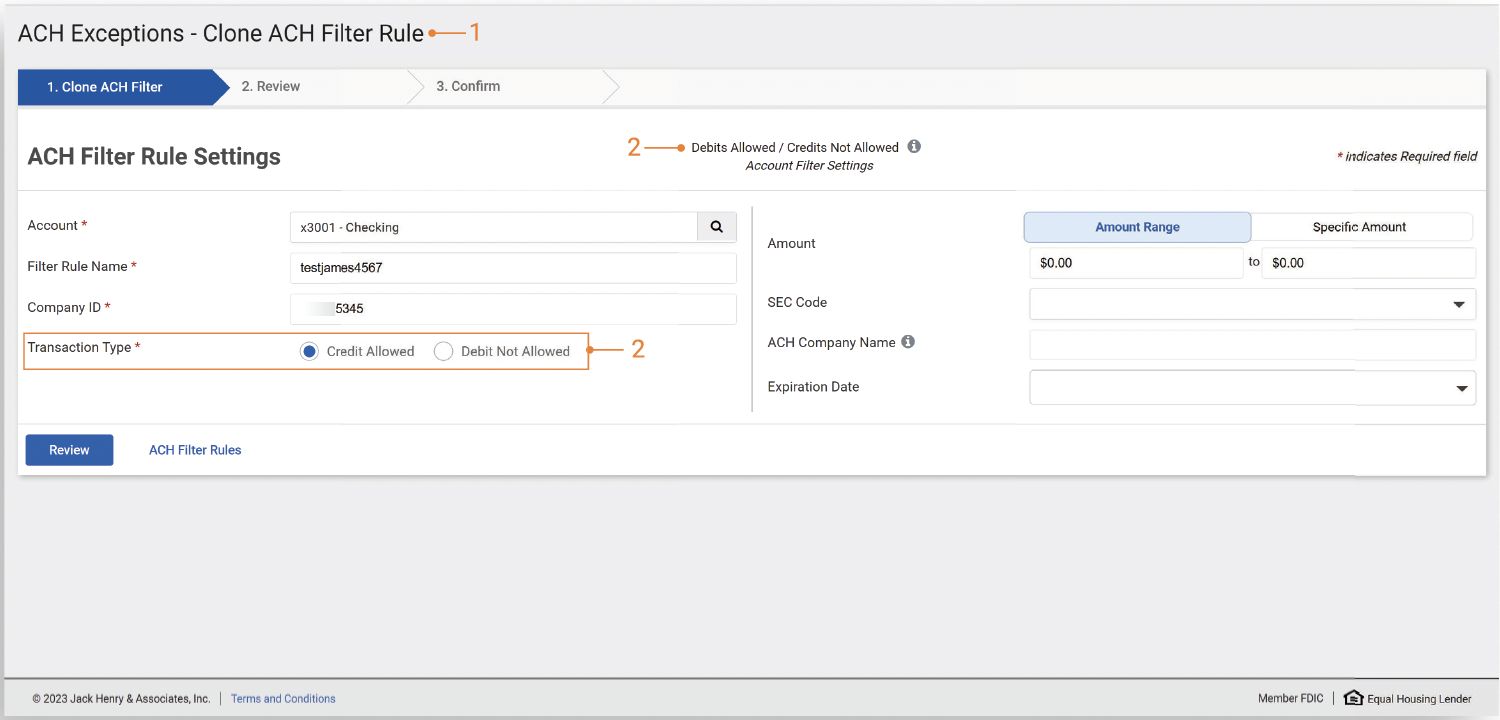Select the 1. Clone ACH Filter step
1500x720 pixels.
[x=105, y=87]
